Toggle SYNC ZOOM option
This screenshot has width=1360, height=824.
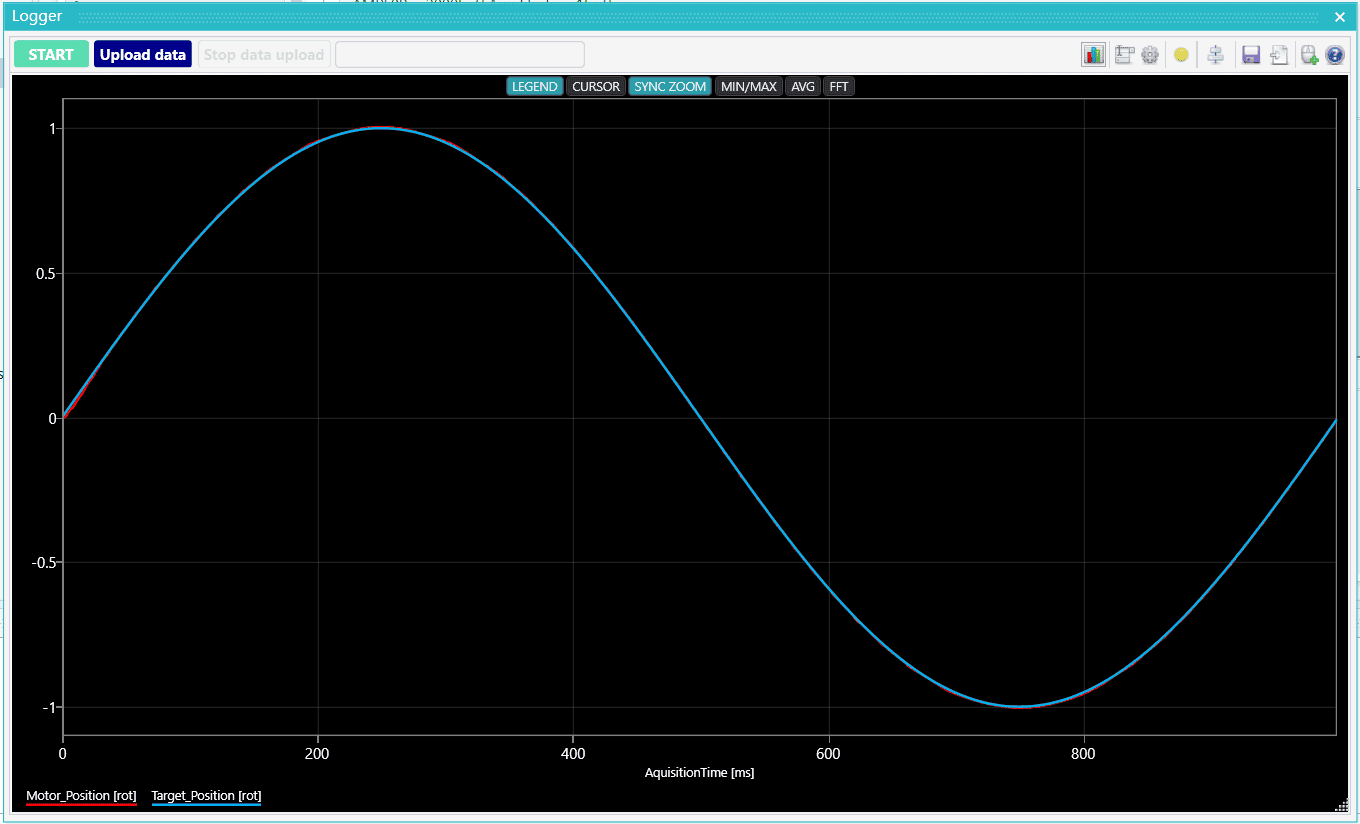[x=670, y=87]
